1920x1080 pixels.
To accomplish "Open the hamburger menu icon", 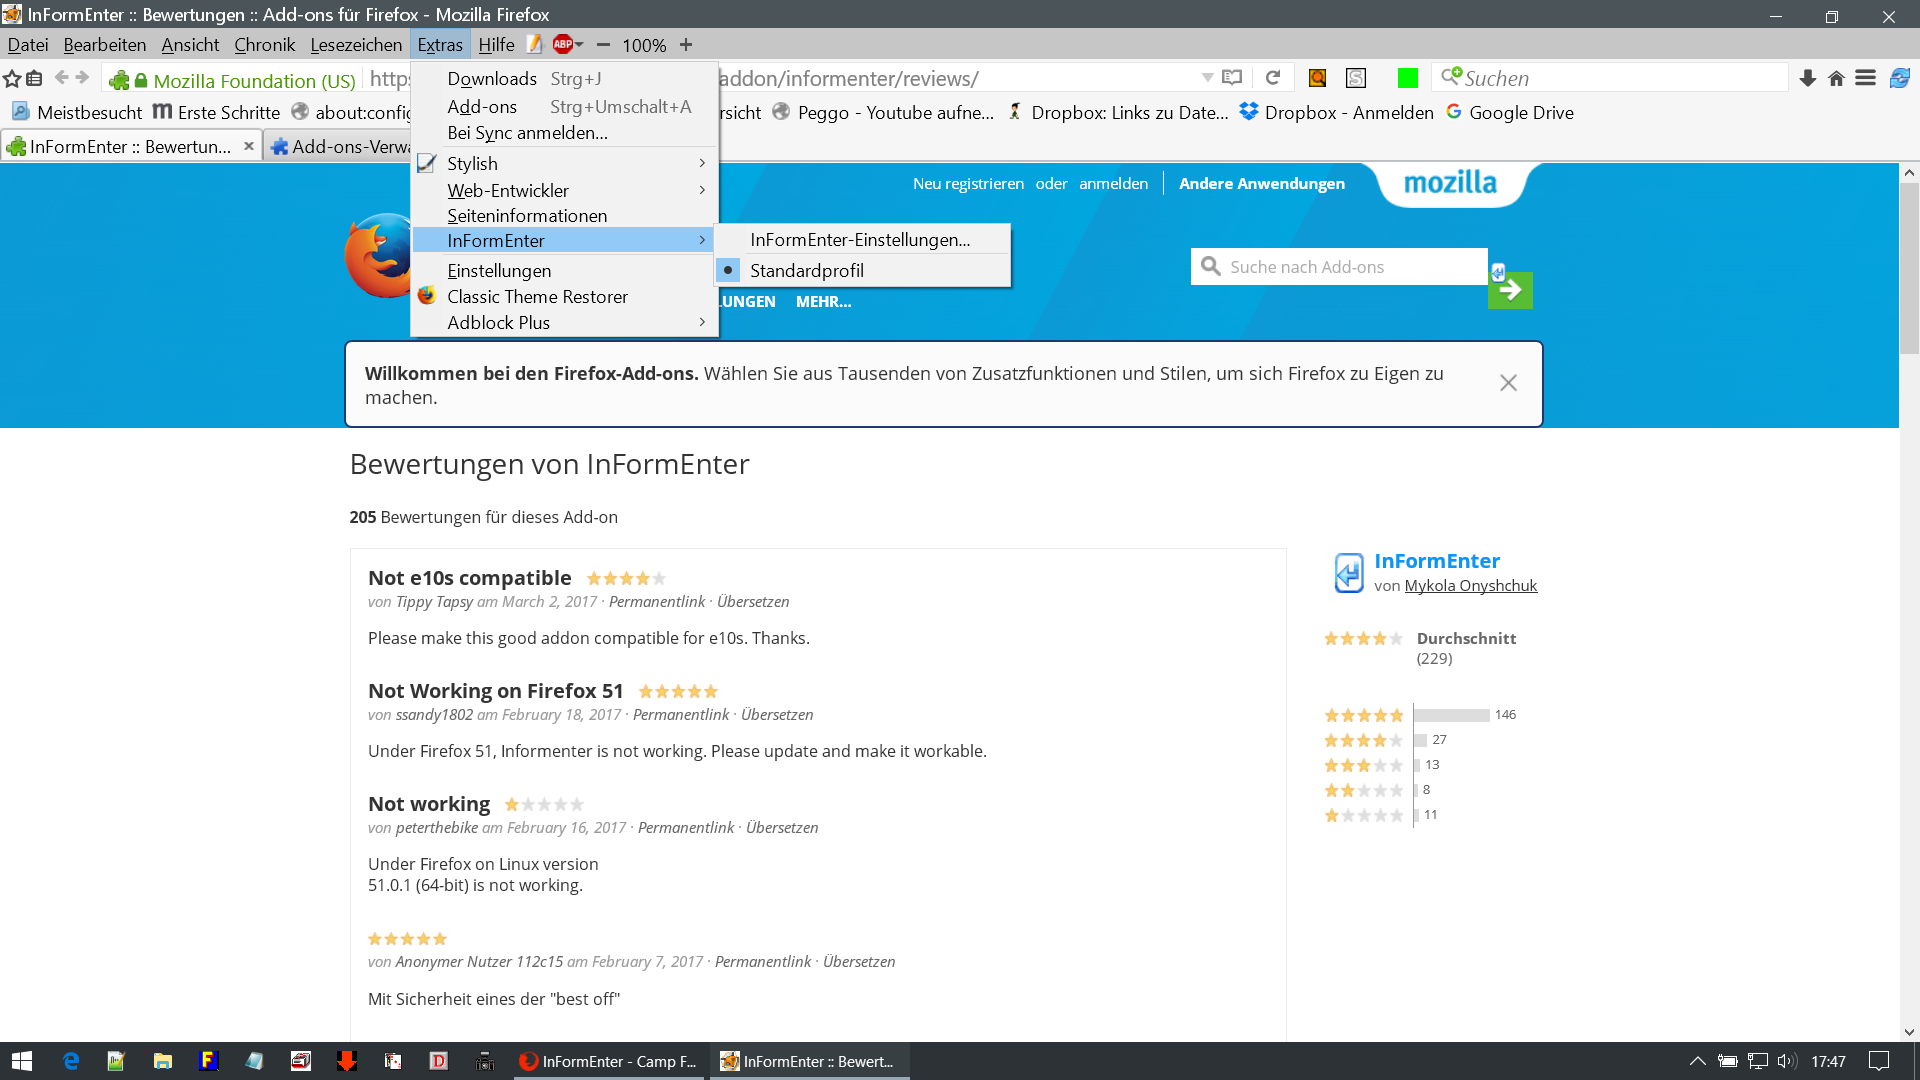I will pos(1865,78).
